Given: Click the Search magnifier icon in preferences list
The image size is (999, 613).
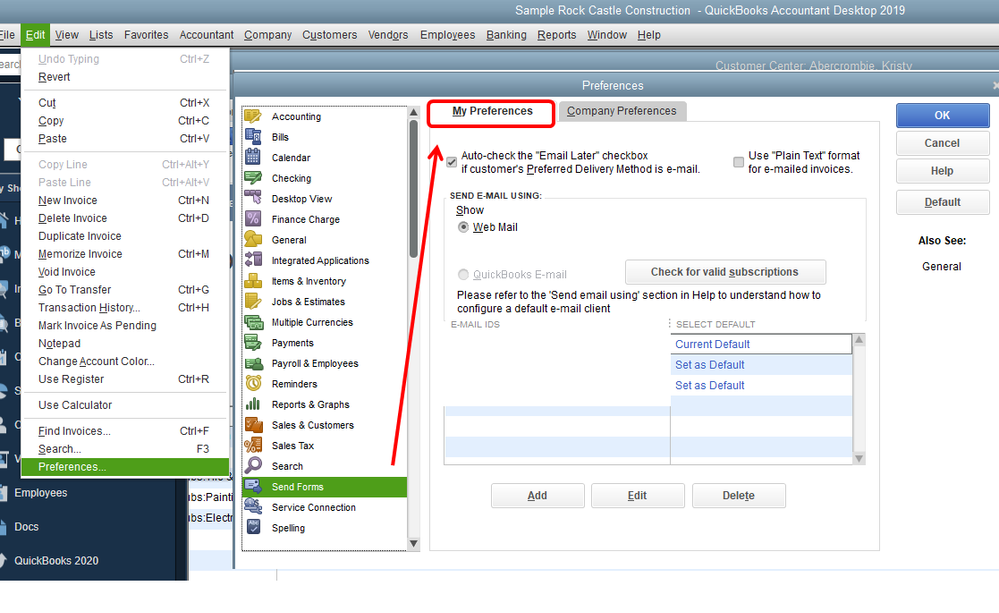Looking at the screenshot, I should 253,465.
